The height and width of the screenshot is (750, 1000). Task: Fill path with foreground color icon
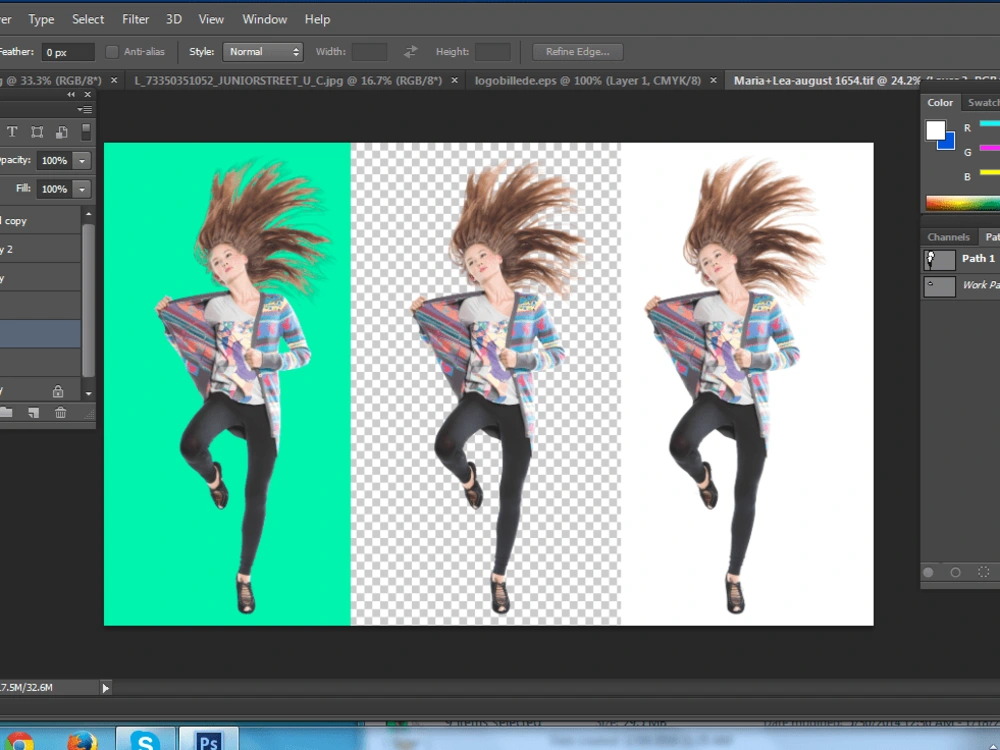929,573
